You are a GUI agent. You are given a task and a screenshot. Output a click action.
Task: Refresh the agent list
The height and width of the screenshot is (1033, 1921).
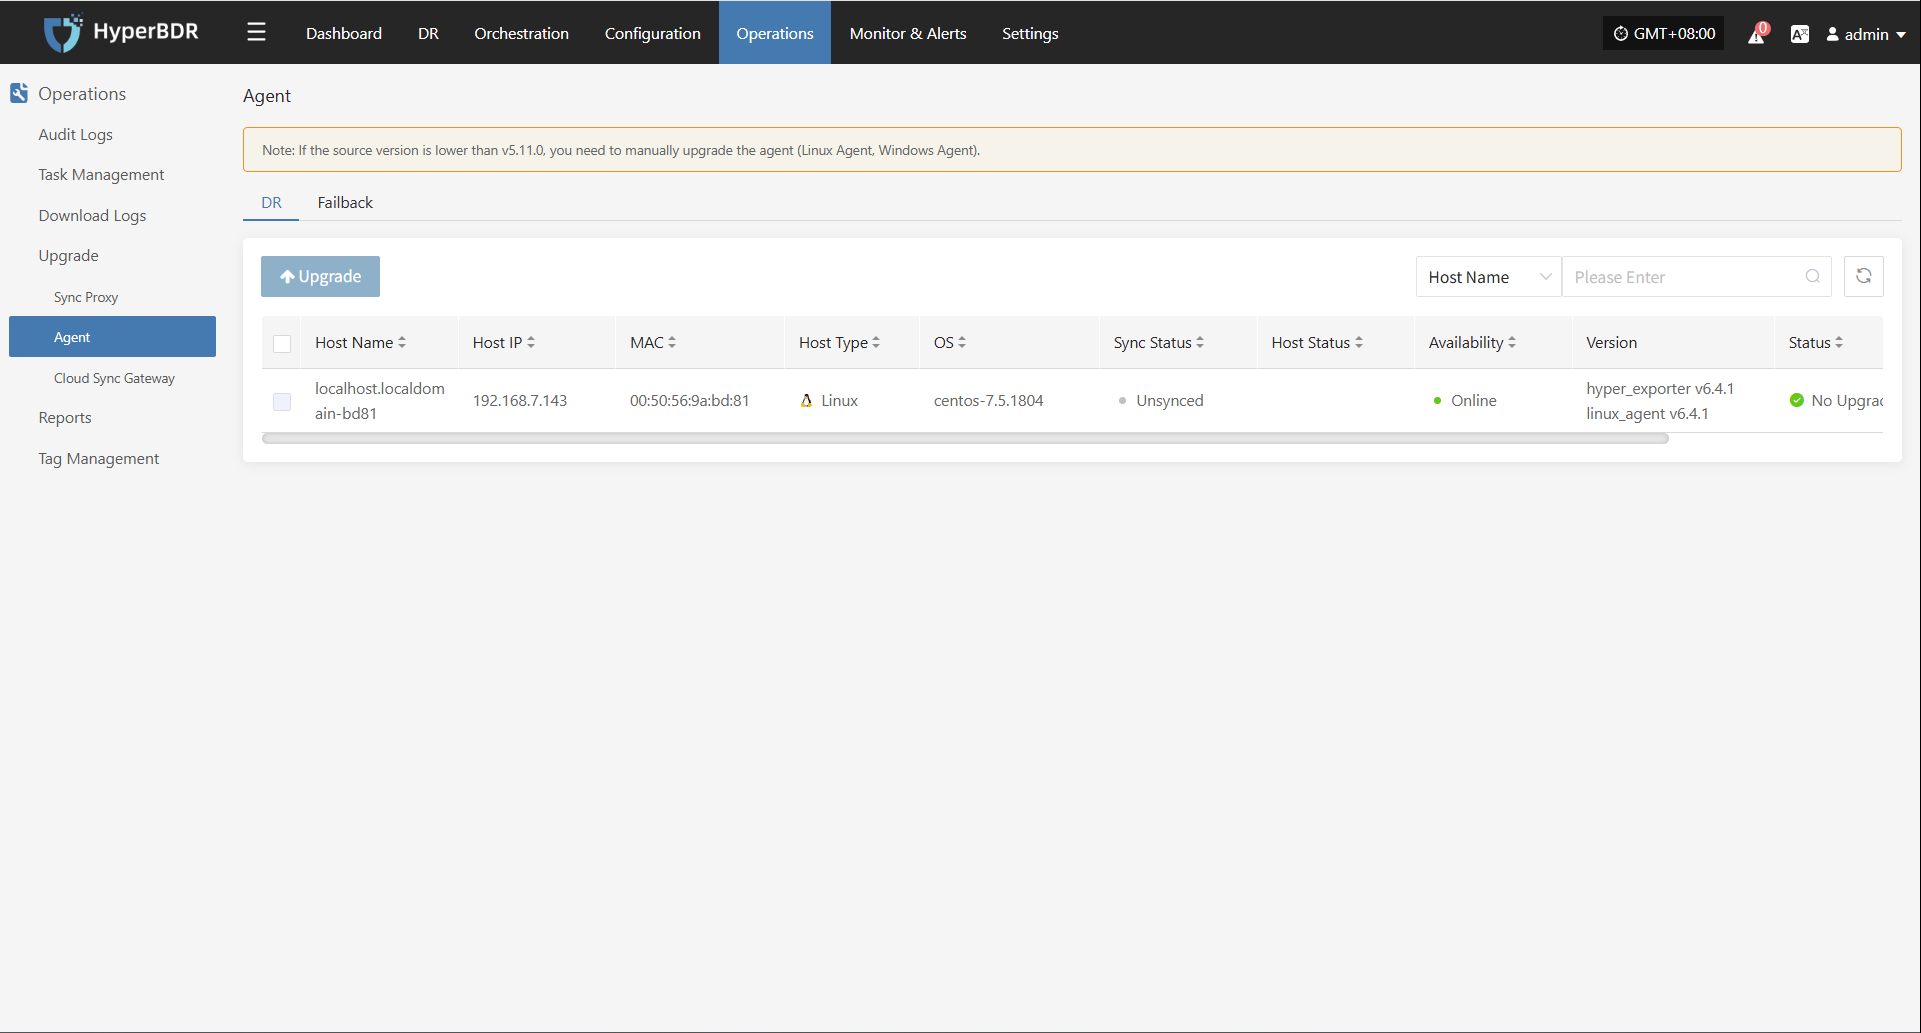[x=1863, y=276]
